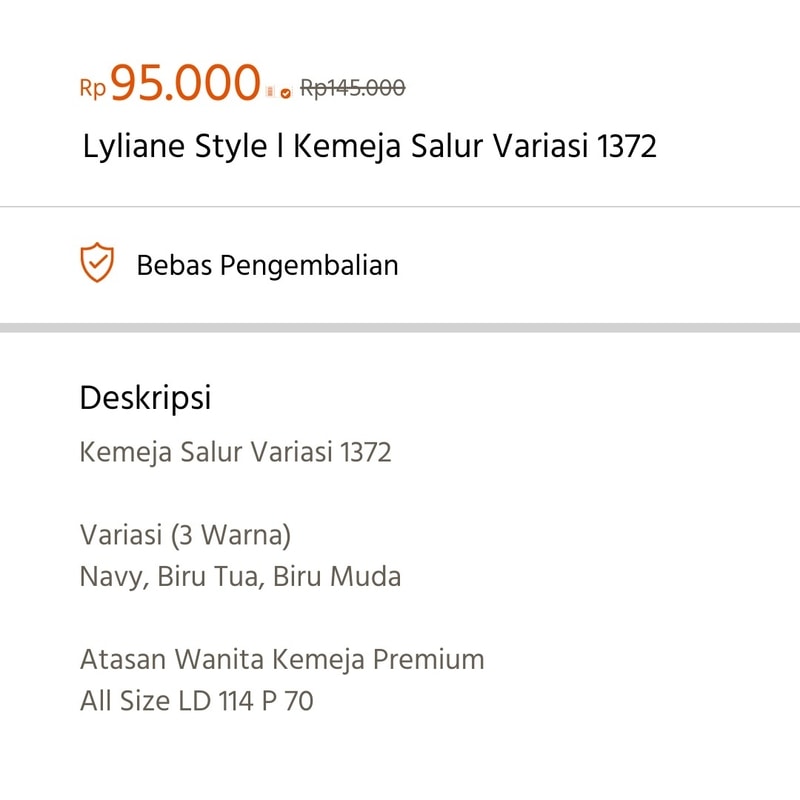Click the thin divider line under title

(x=400, y=207)
